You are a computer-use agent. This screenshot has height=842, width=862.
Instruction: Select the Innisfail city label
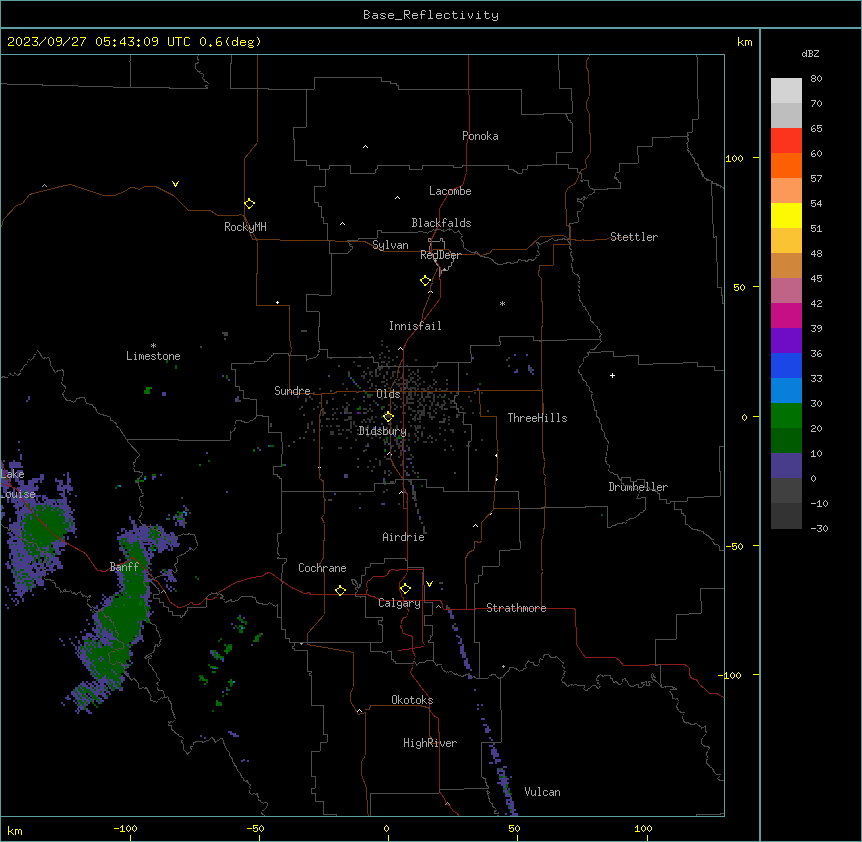(x=415, y=326)
